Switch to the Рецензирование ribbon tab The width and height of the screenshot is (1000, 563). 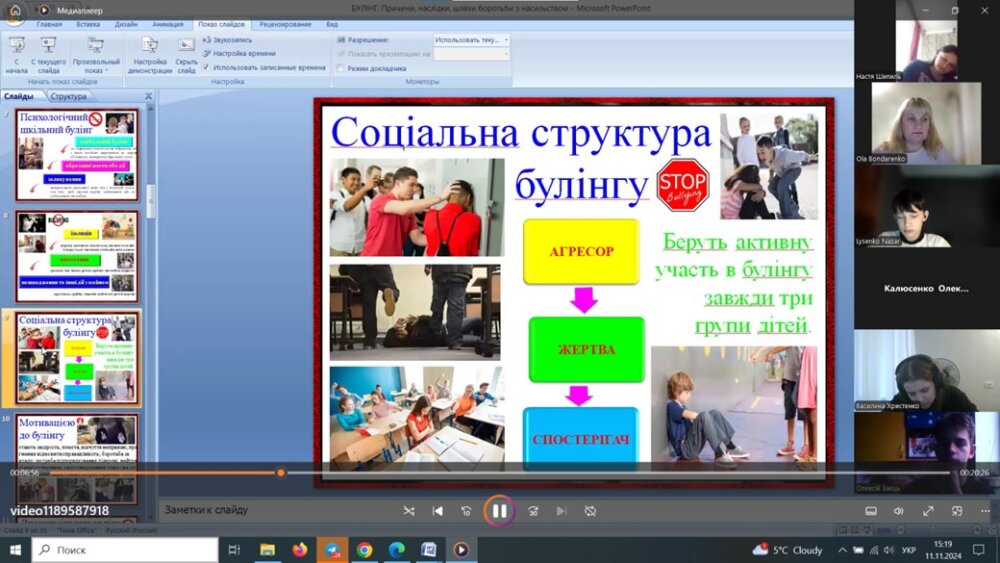[285, 24]
